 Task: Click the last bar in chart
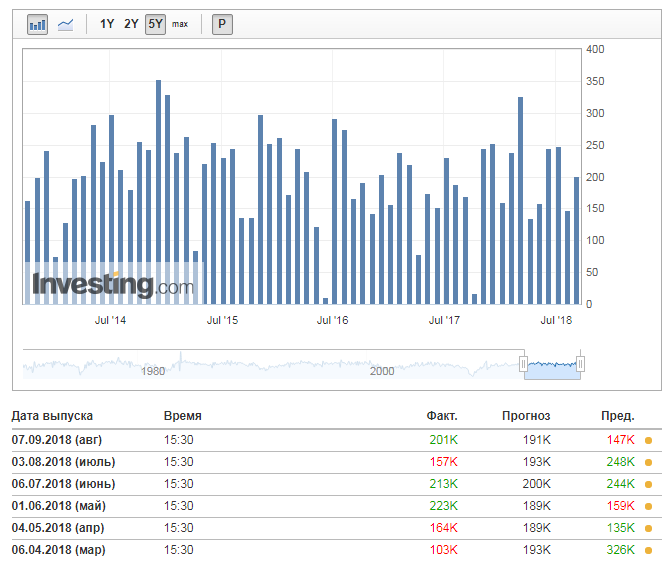(x=576, y=240)
